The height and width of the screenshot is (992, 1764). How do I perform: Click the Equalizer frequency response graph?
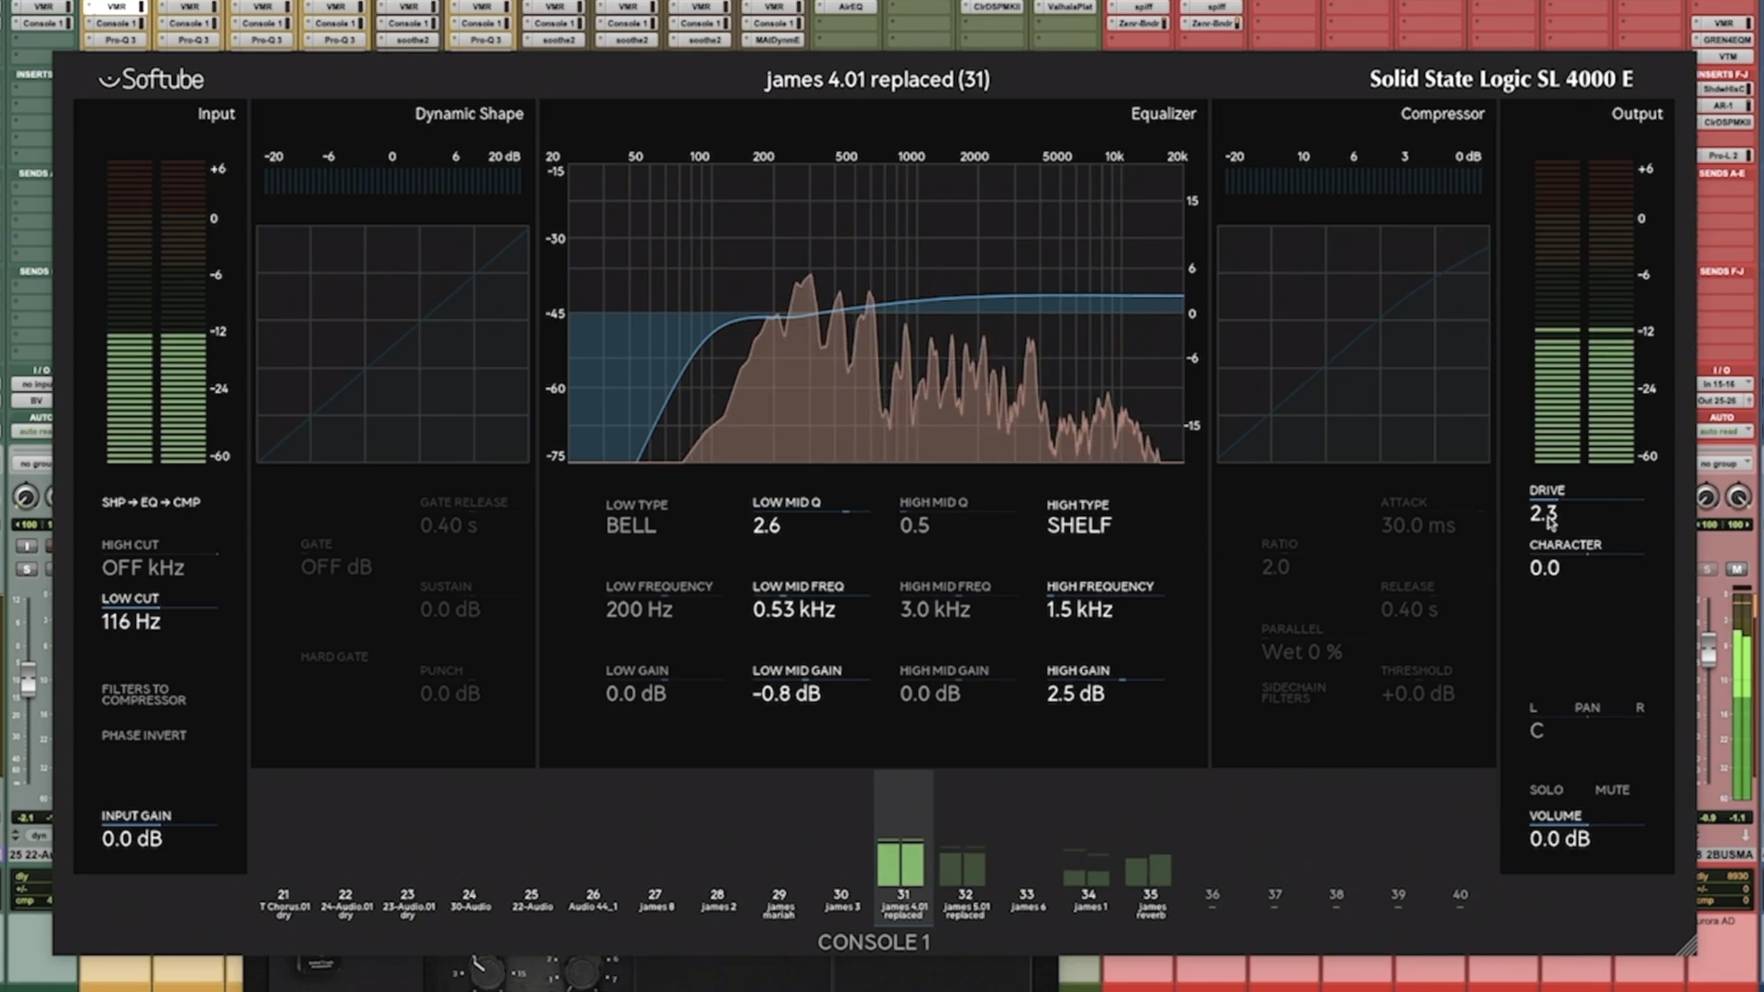point(876,313)
